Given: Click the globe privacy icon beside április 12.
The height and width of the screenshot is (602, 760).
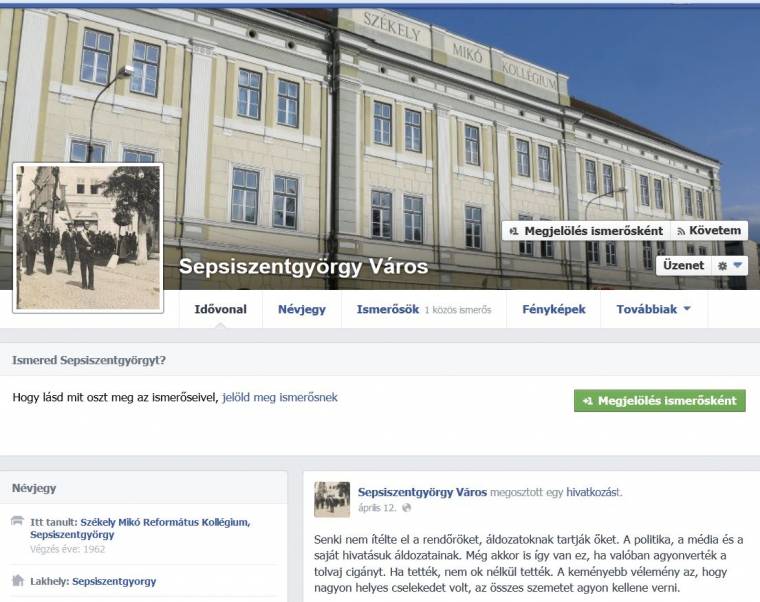Looking at the screenshot, I should coord(407,507).
